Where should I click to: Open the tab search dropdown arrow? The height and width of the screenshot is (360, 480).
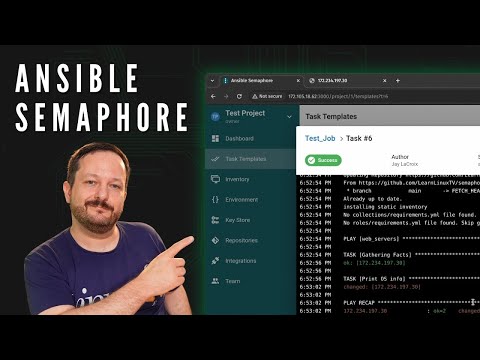pos(212,81)
